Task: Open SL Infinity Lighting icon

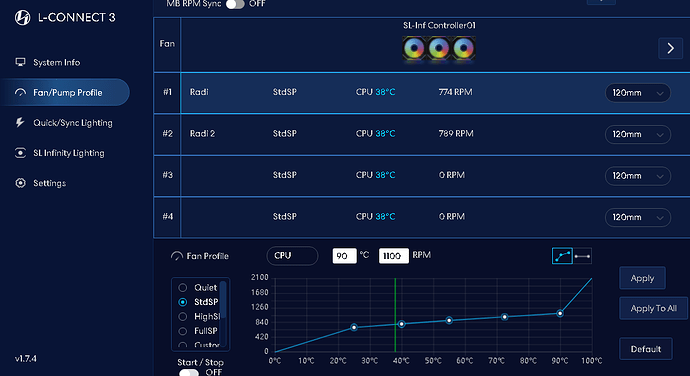Action: click(x=20, y=153)
